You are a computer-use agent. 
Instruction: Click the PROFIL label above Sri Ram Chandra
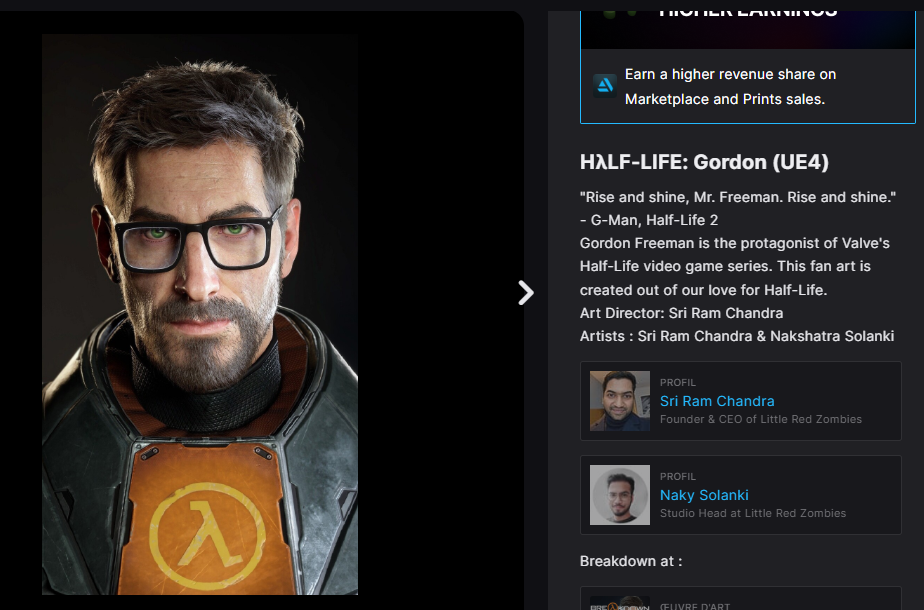(x=678, y=383)
